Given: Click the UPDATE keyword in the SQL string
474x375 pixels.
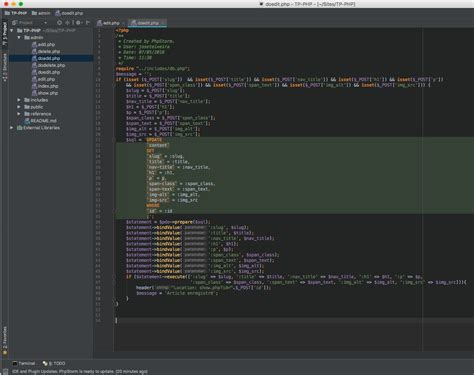Looking at the screenshot, I should (154, 140).
